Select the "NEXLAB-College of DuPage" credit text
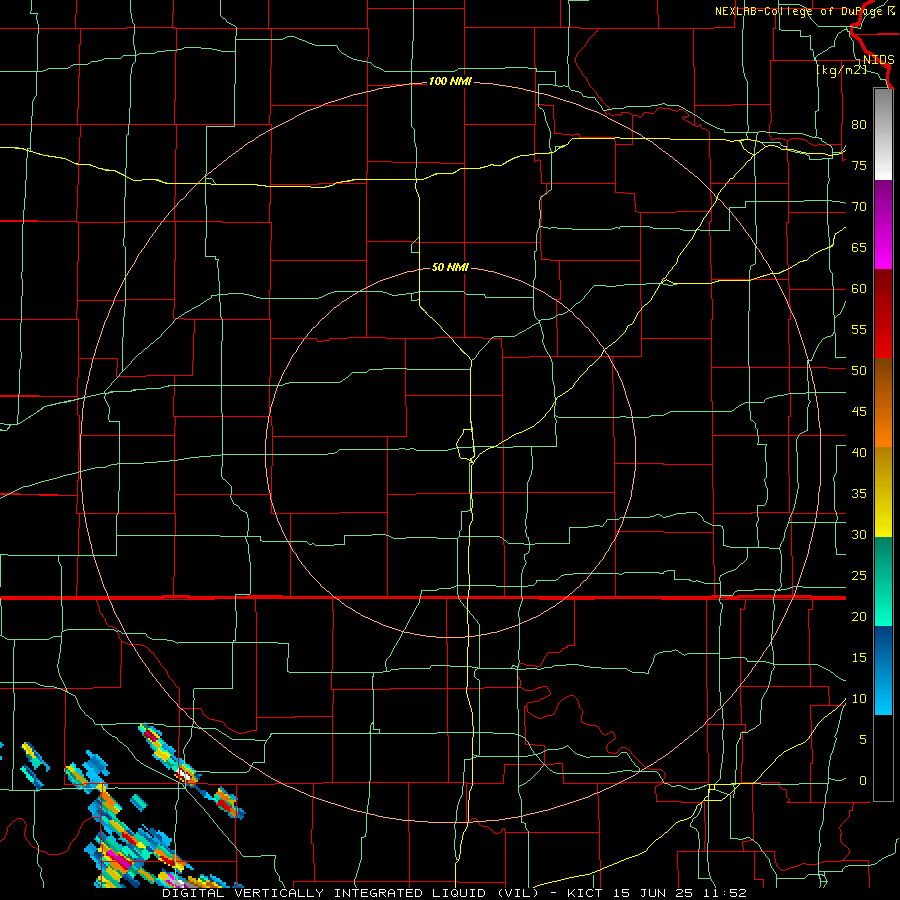The height and width of the screenshot is (900, 900). point(798,11)
